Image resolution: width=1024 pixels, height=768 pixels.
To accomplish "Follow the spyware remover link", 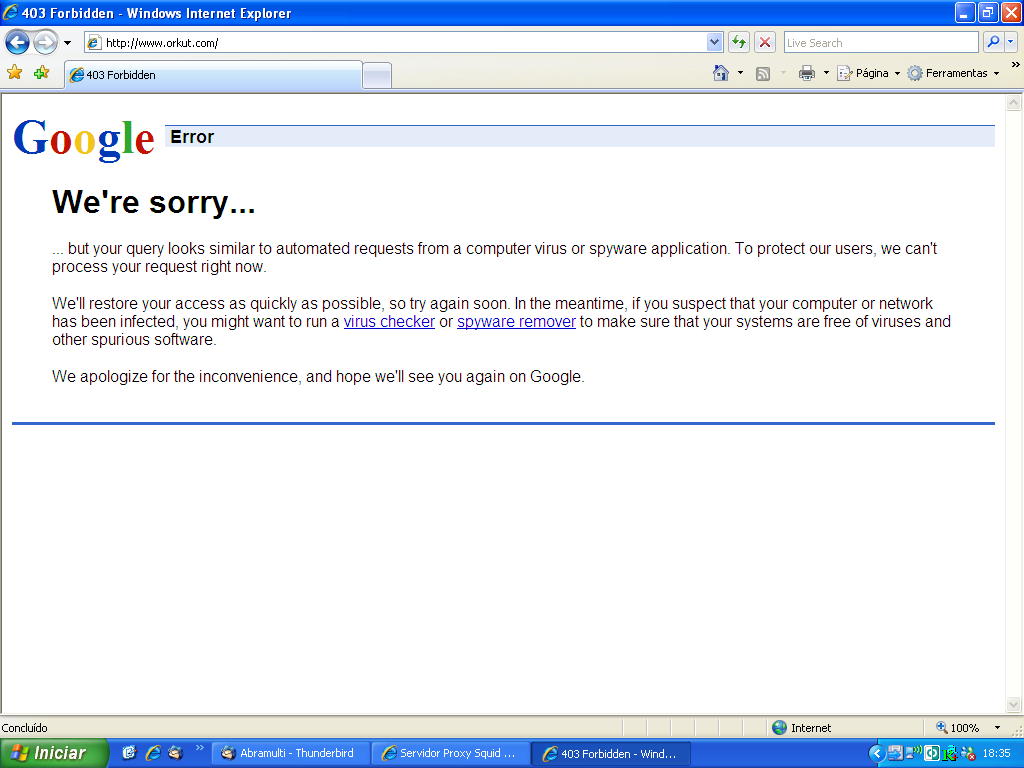I will pos(516,322).
